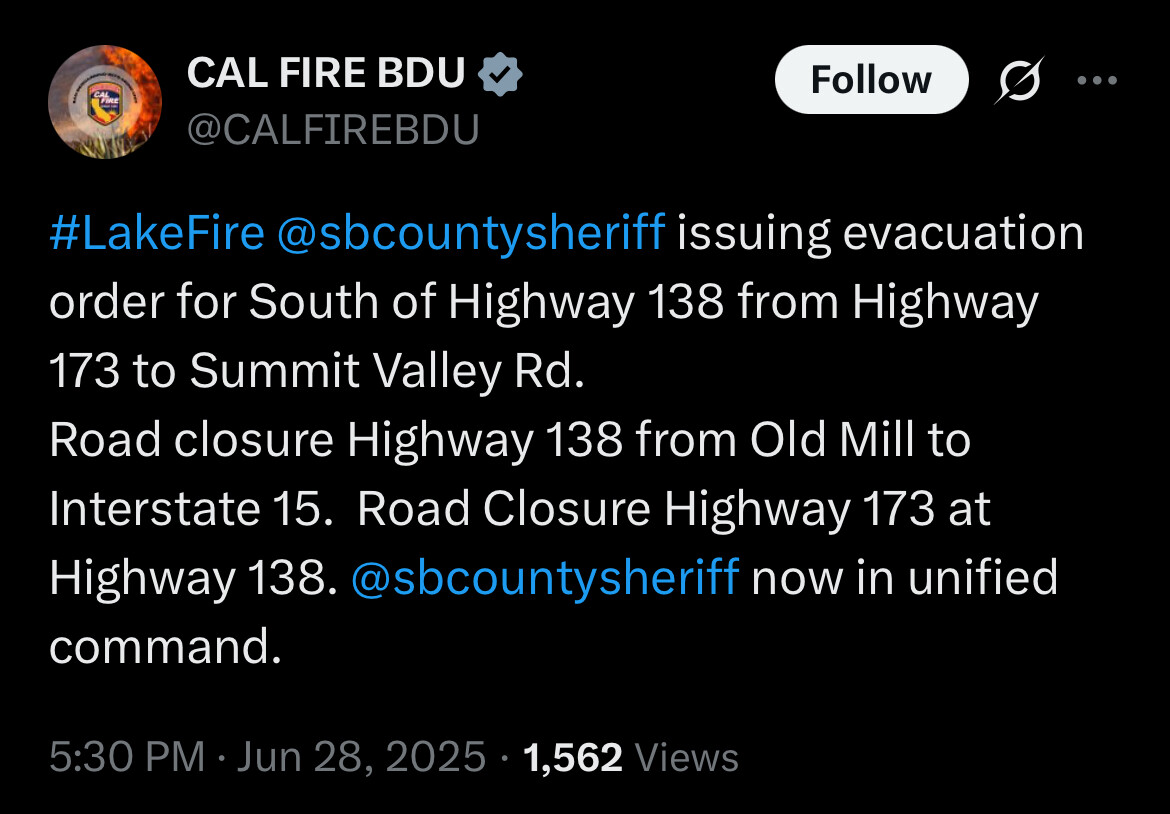The height and width of the screenshot is (814, 1170).
Task: Click the blue verified badge icon
Action: click(x=500, y=74)
